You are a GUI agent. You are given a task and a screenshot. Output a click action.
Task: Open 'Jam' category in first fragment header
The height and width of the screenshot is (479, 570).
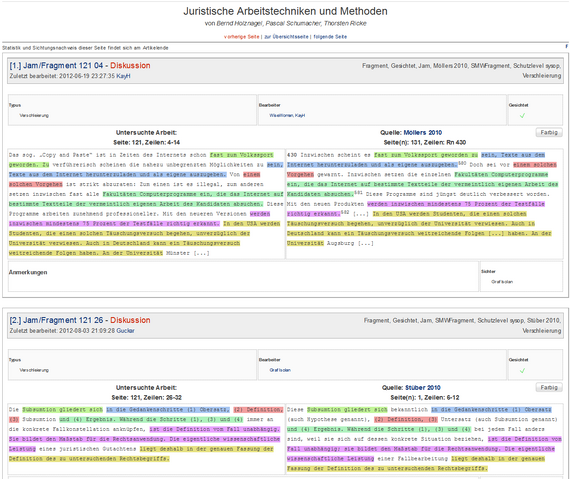pos(424,66)
